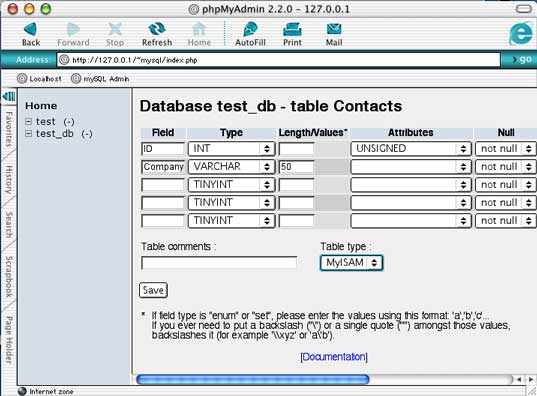
Task: Open attributes dropdown in Company row
Action: point(411,167)
